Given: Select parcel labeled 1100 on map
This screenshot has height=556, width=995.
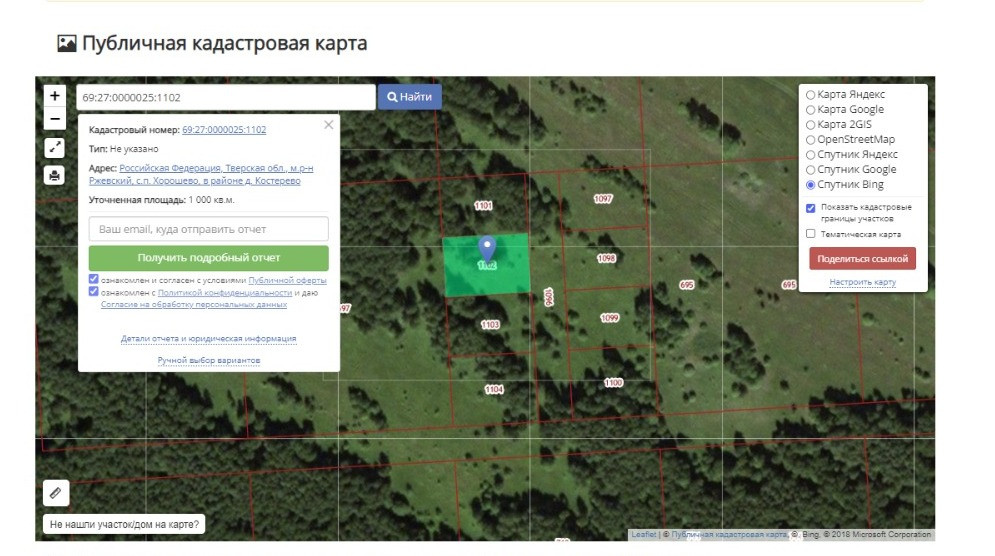Looking at the screenshot, I should pos(613,383).
